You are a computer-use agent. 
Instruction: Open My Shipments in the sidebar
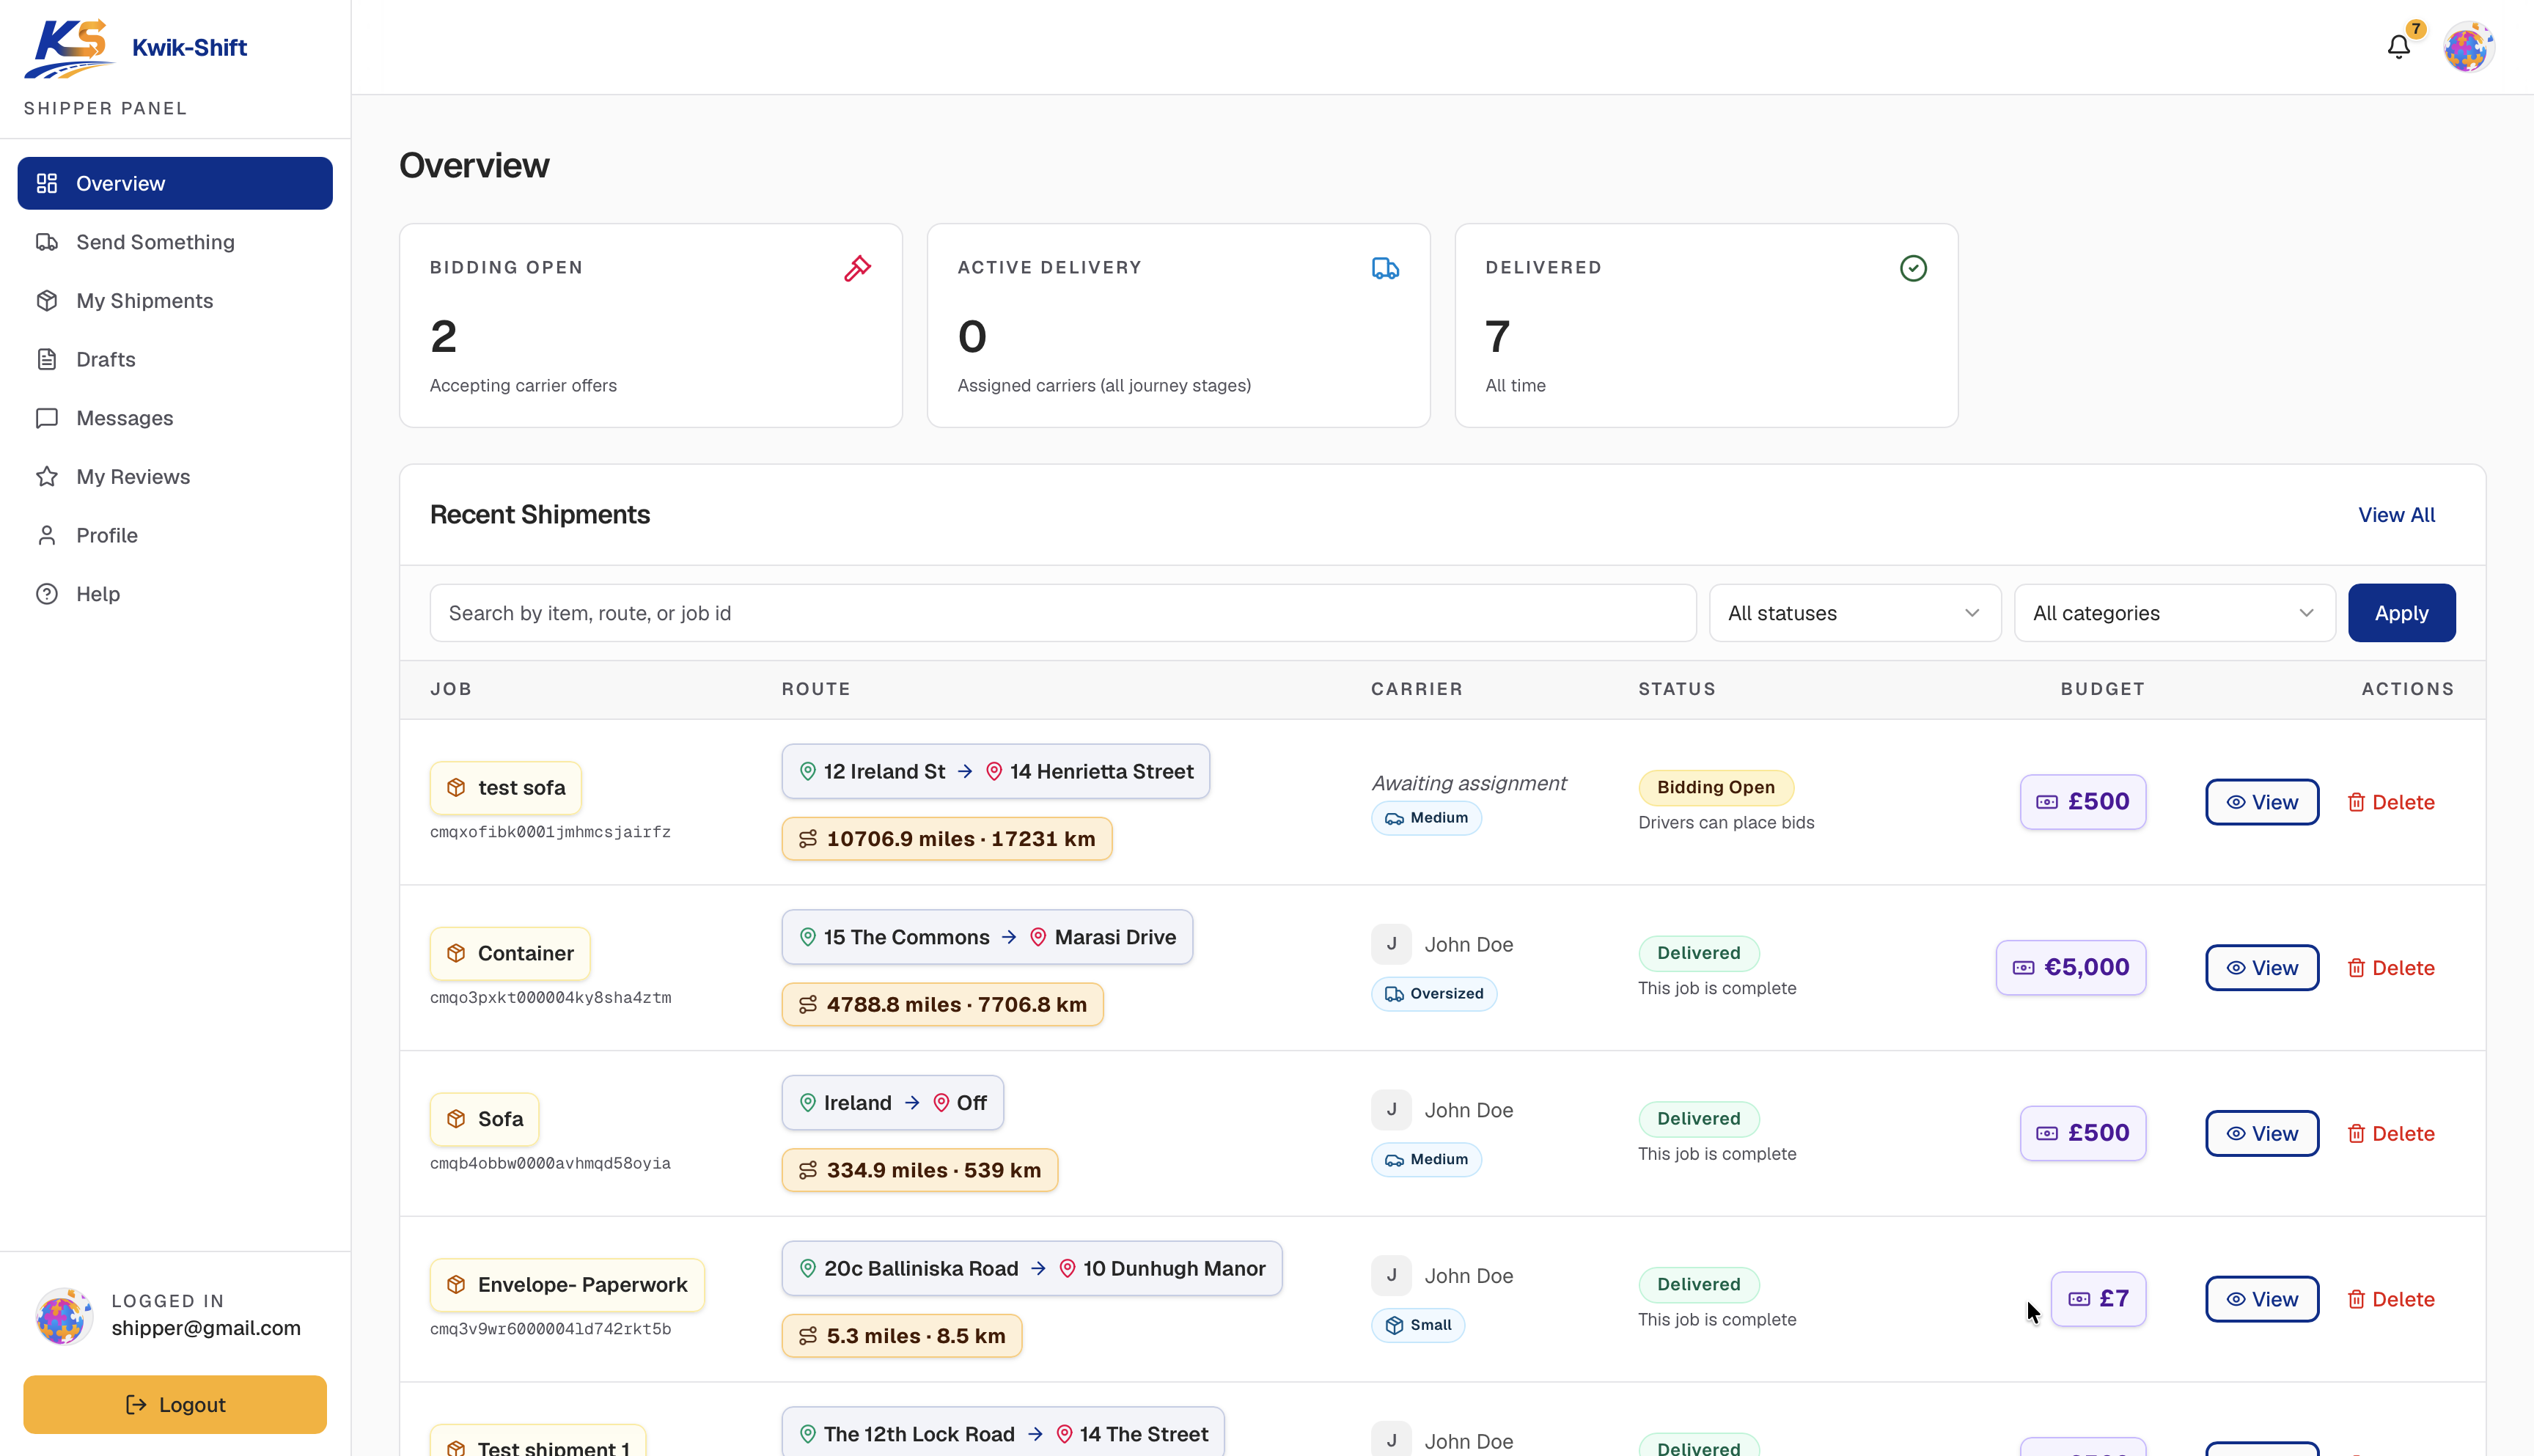175,301
